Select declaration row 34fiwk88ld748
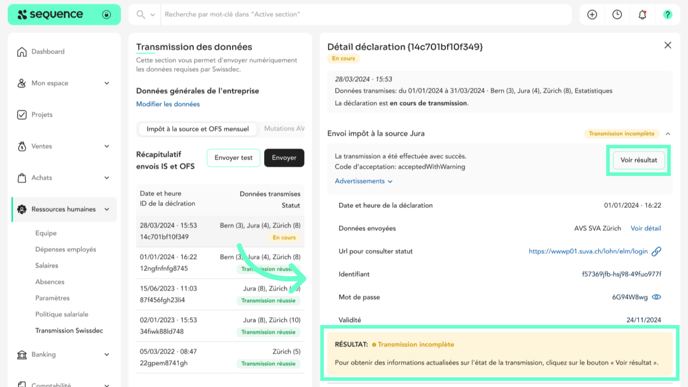This screenshot has height=387, width=688. [x=220, y=326]
